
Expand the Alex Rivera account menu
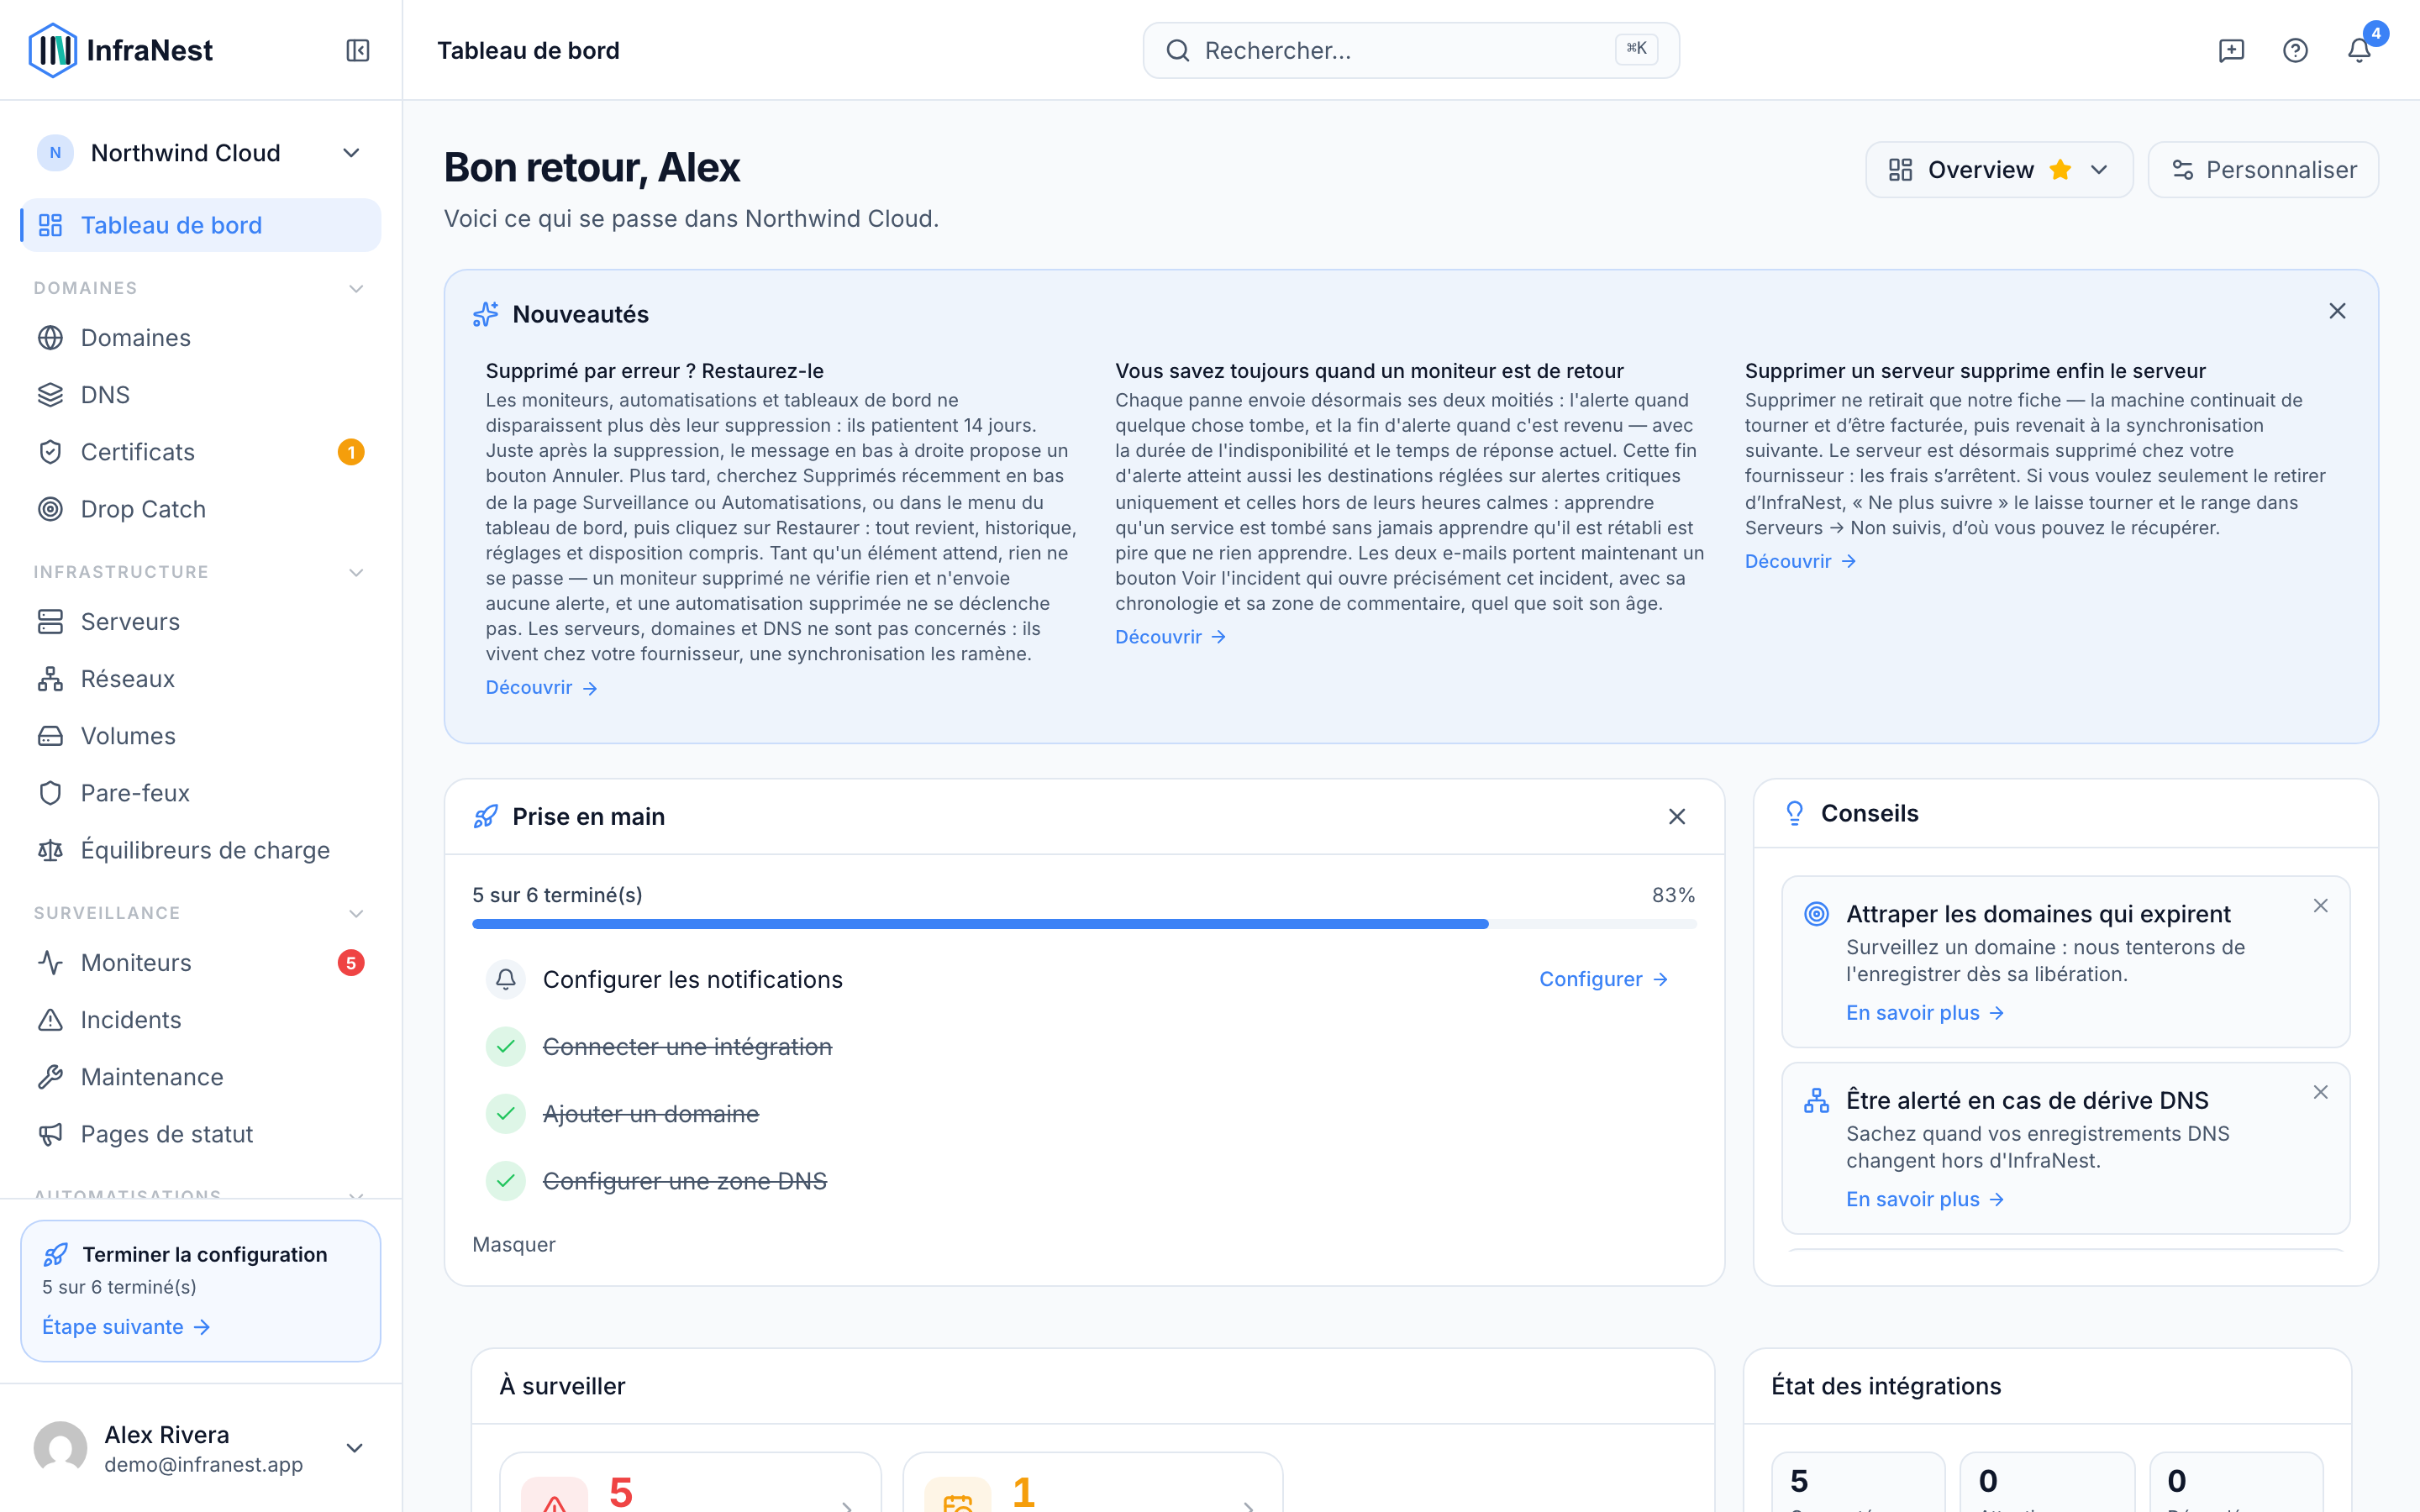tap(354, 1448)
